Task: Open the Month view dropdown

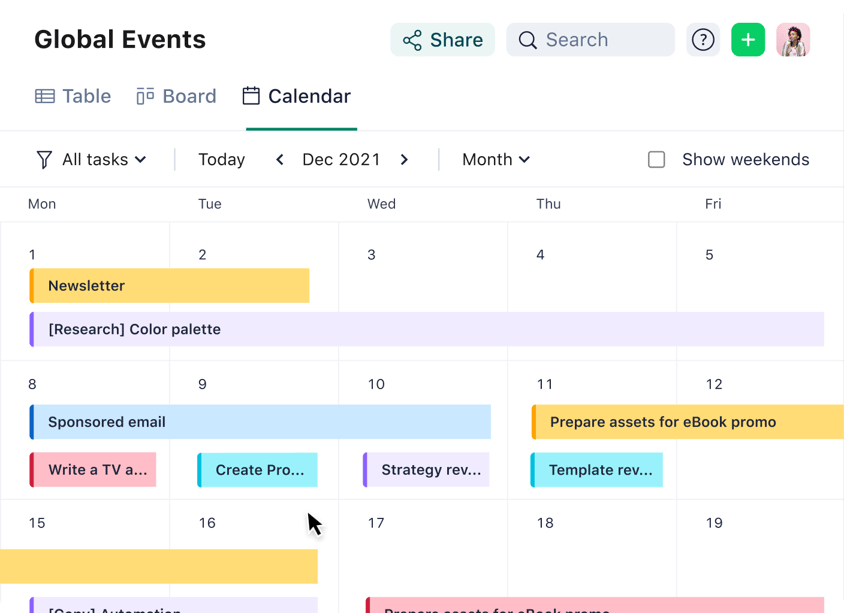Action: (496, 160)
